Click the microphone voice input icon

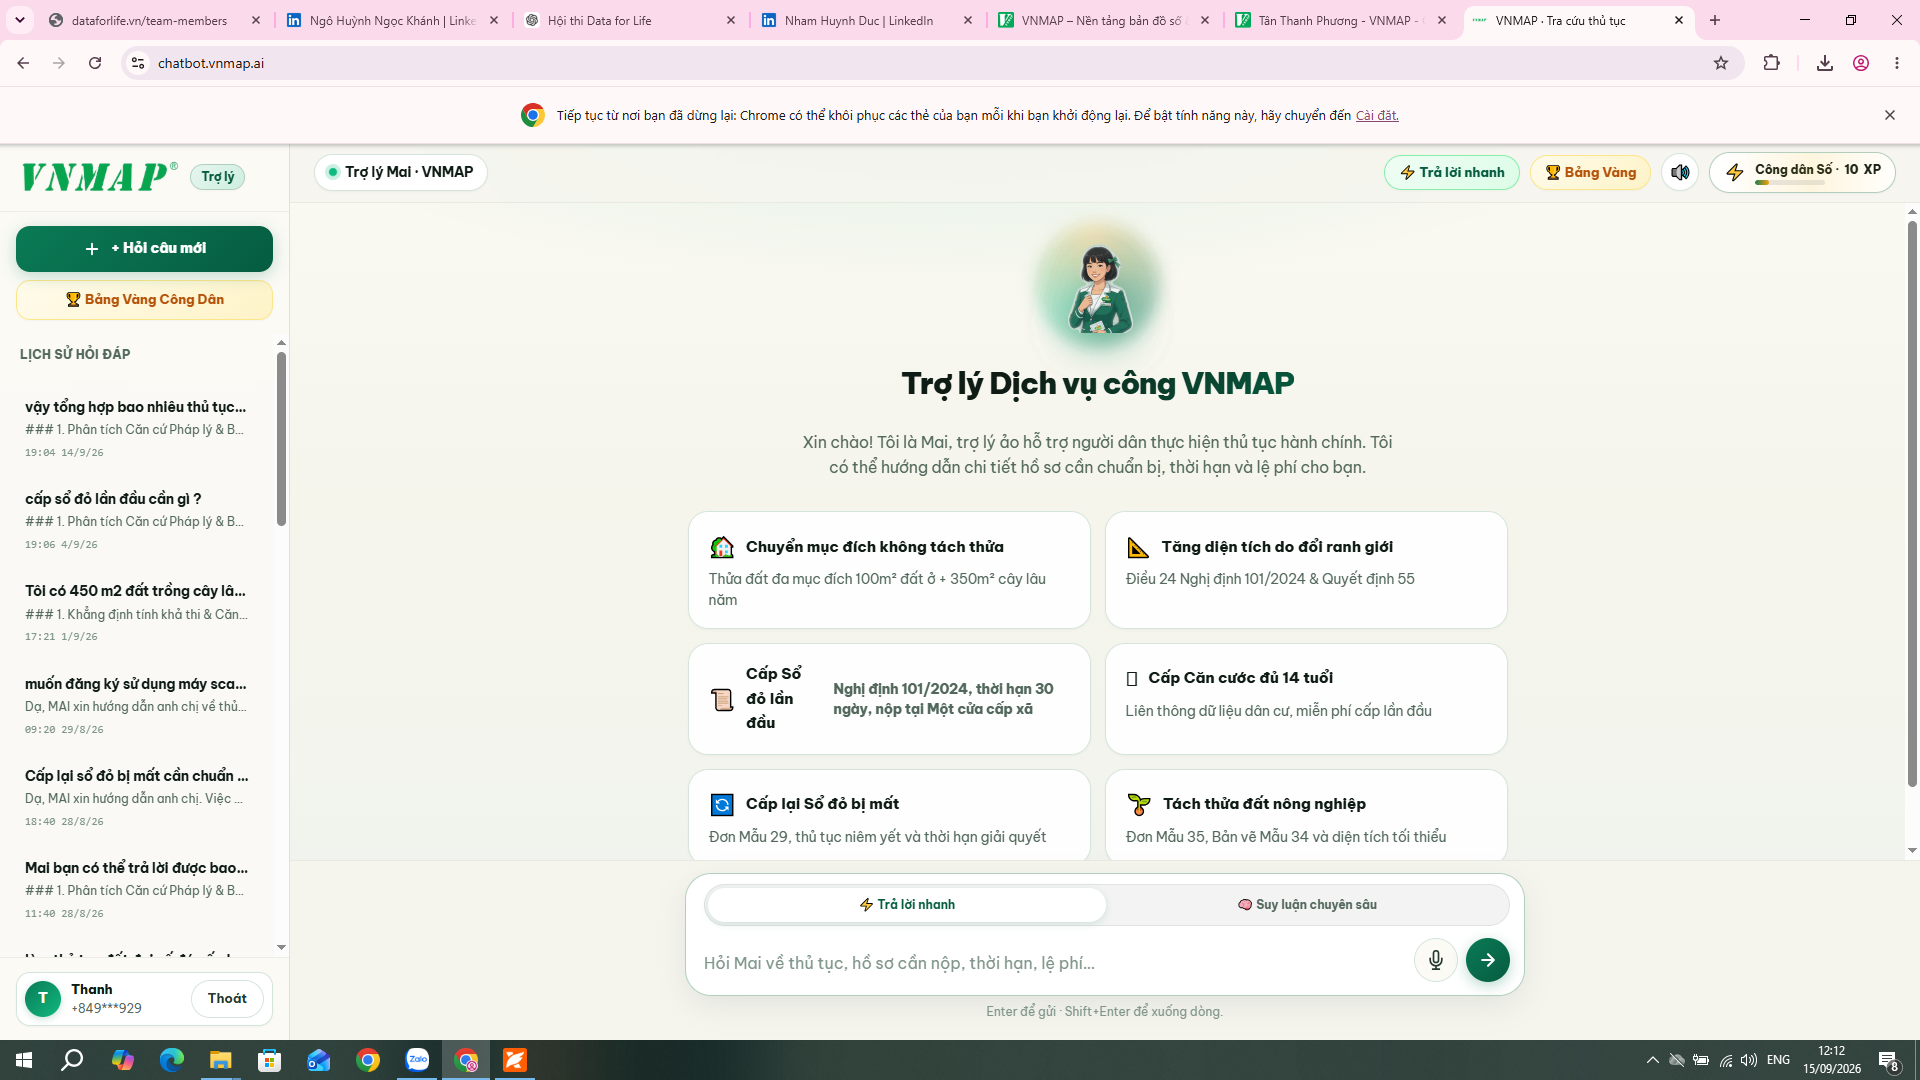1435,960
